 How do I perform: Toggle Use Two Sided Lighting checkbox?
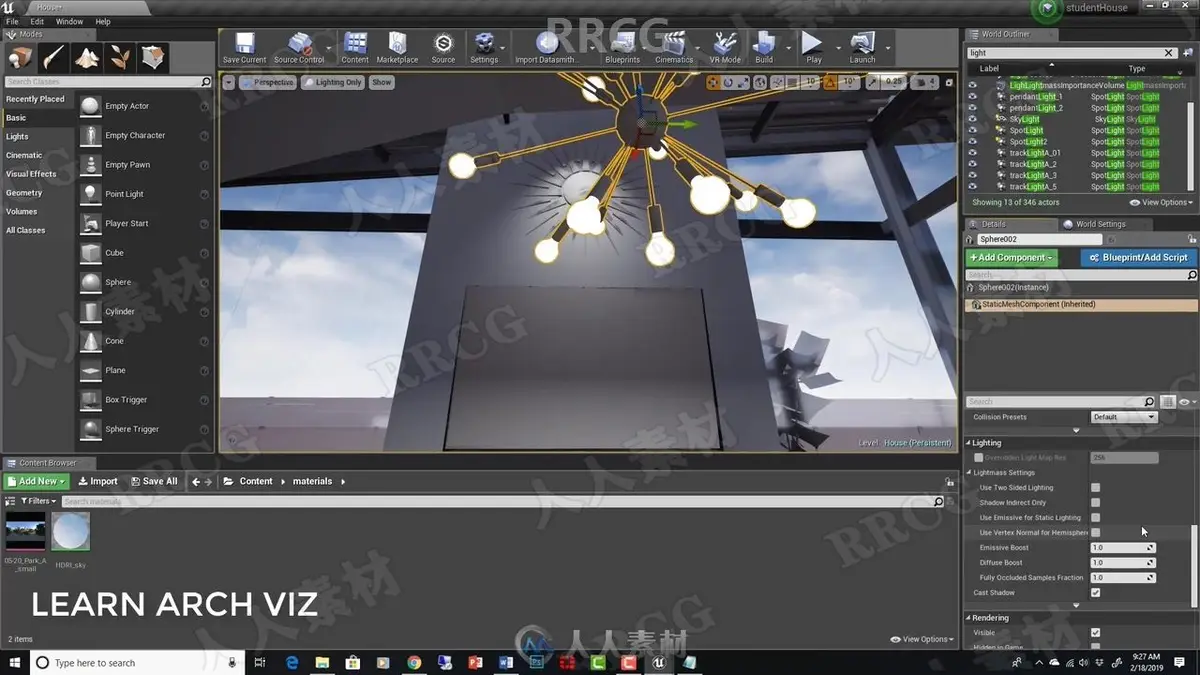[1095, 488]
